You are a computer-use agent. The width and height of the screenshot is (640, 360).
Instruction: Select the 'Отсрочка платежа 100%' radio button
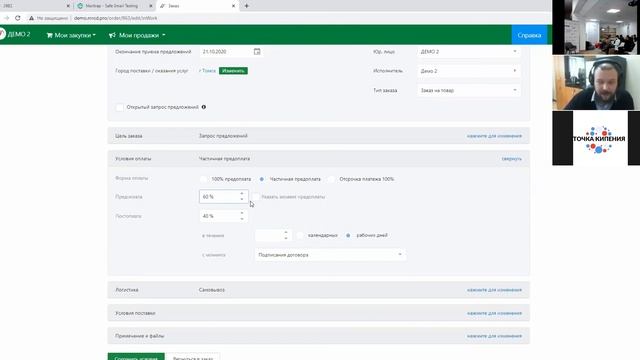coord(331,179)
